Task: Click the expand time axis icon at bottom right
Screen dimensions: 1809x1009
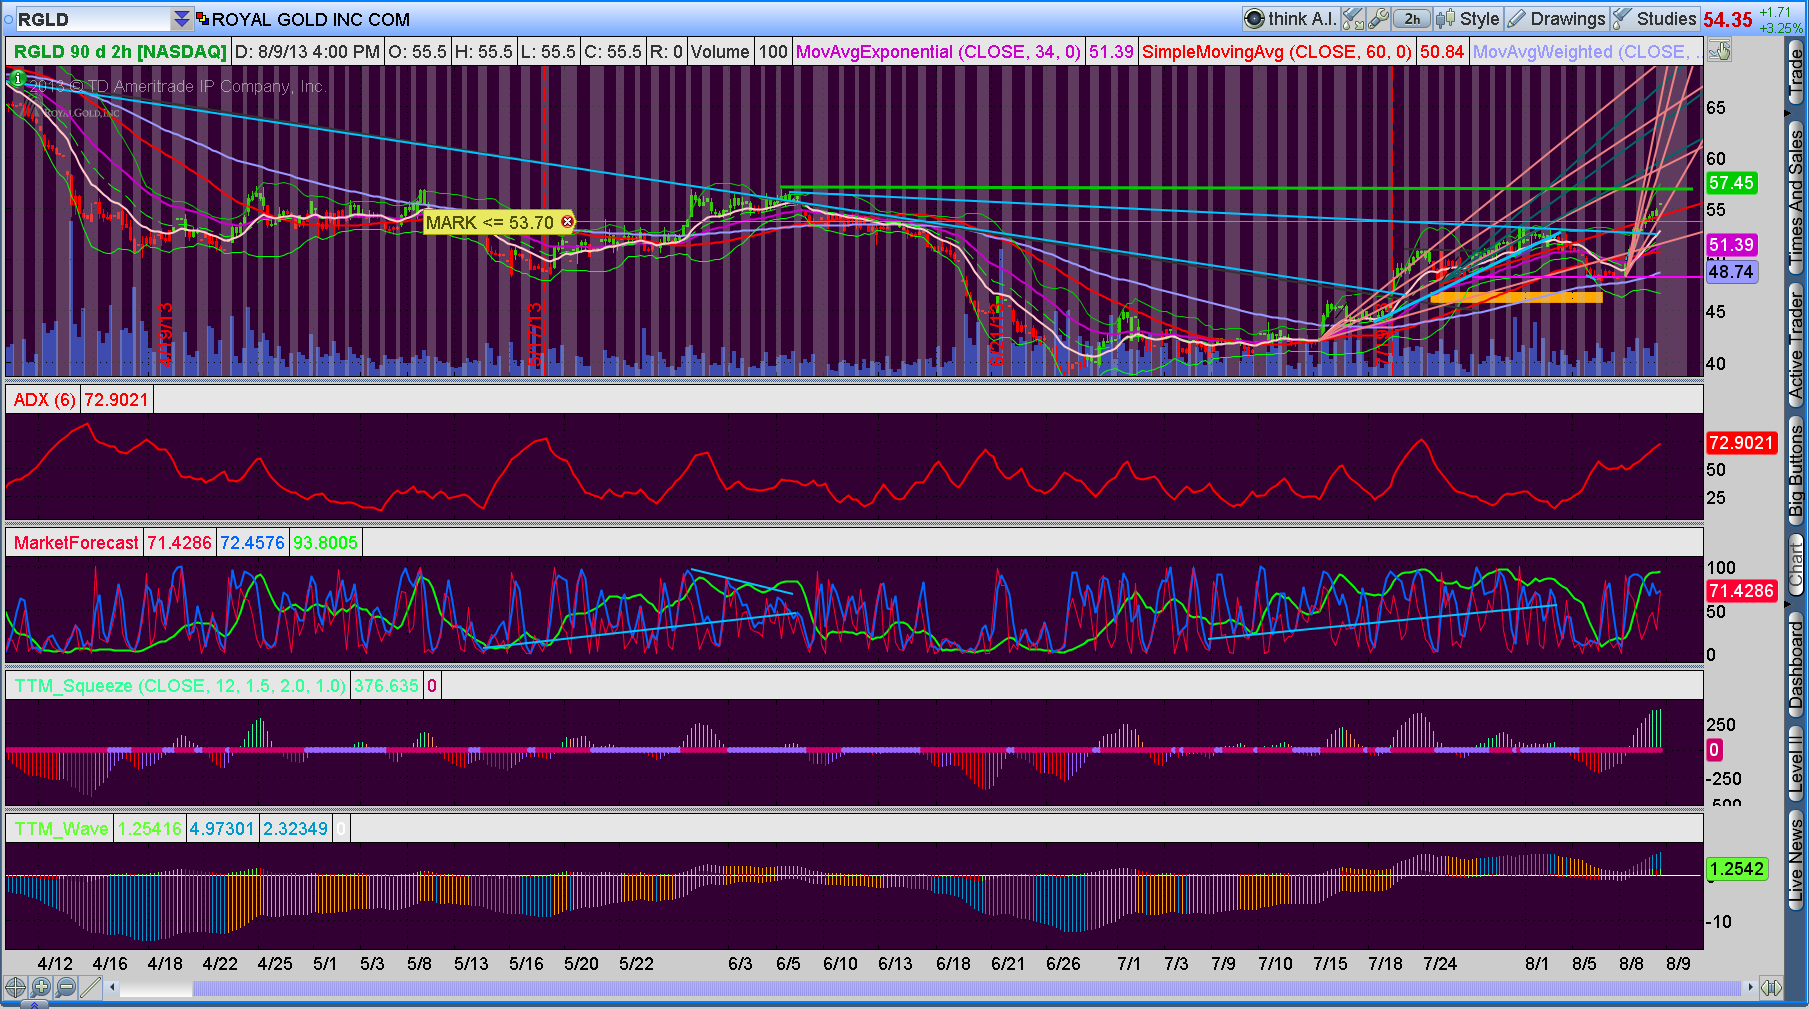Action: pyautogui.click(x=1771, y=988)
